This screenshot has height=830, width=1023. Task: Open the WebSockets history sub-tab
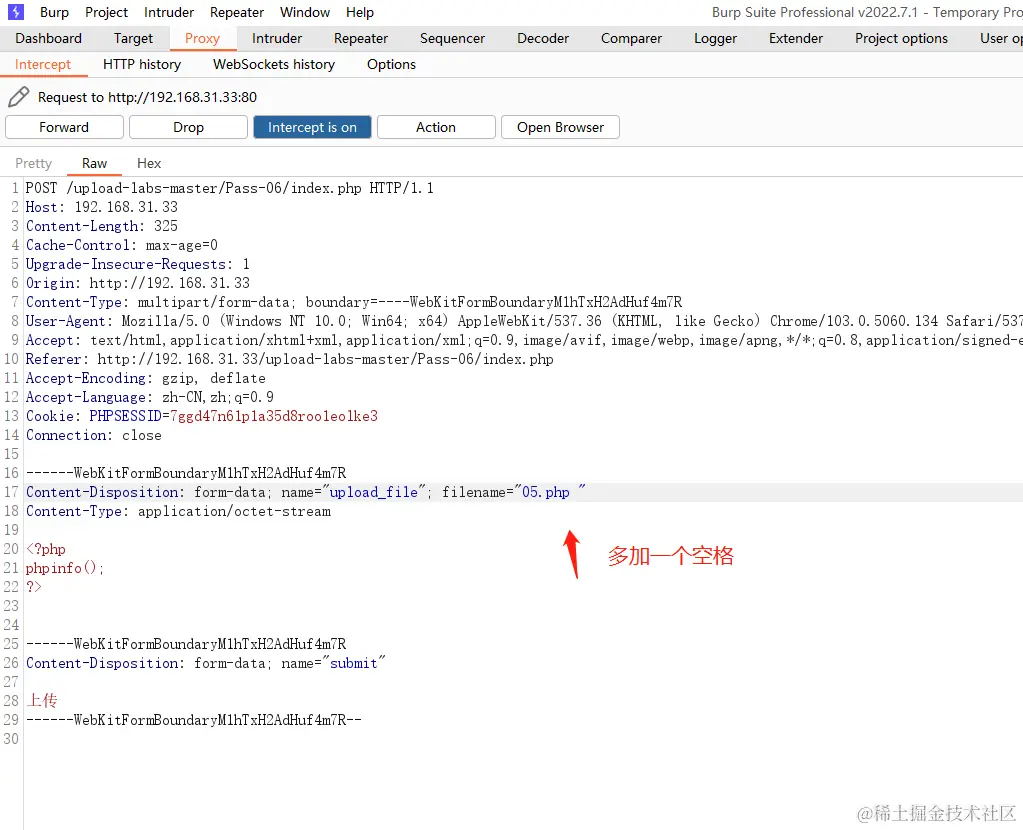(273, 65)
